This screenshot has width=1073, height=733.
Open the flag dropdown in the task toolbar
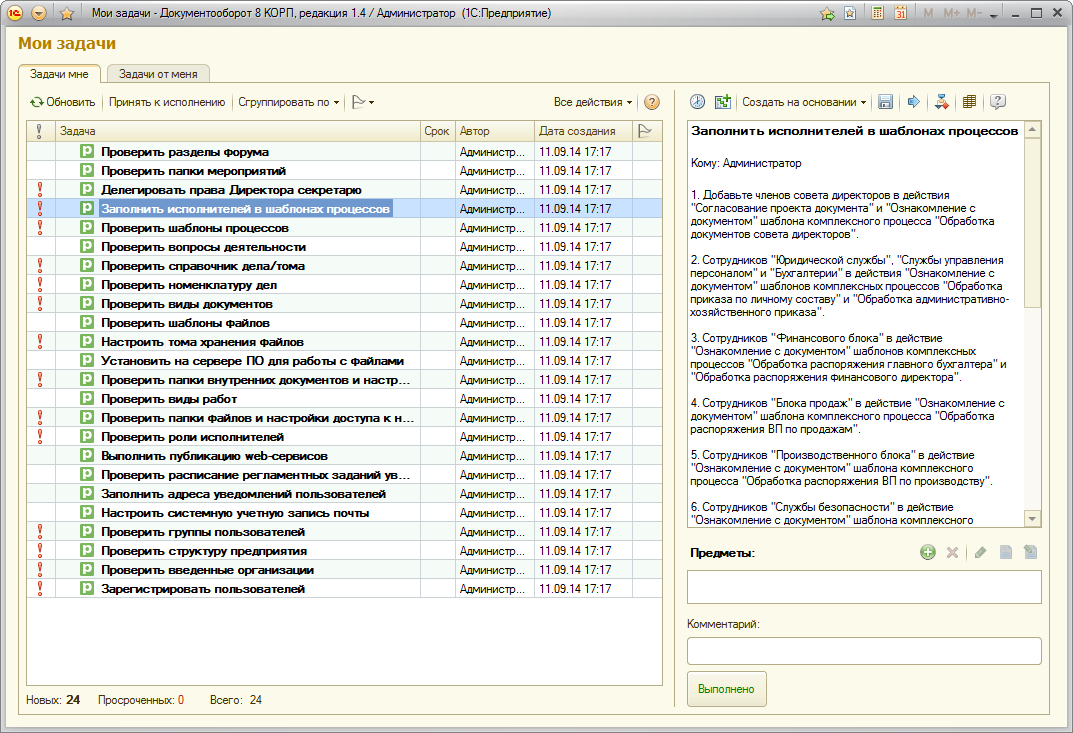(x=364, y=102)
